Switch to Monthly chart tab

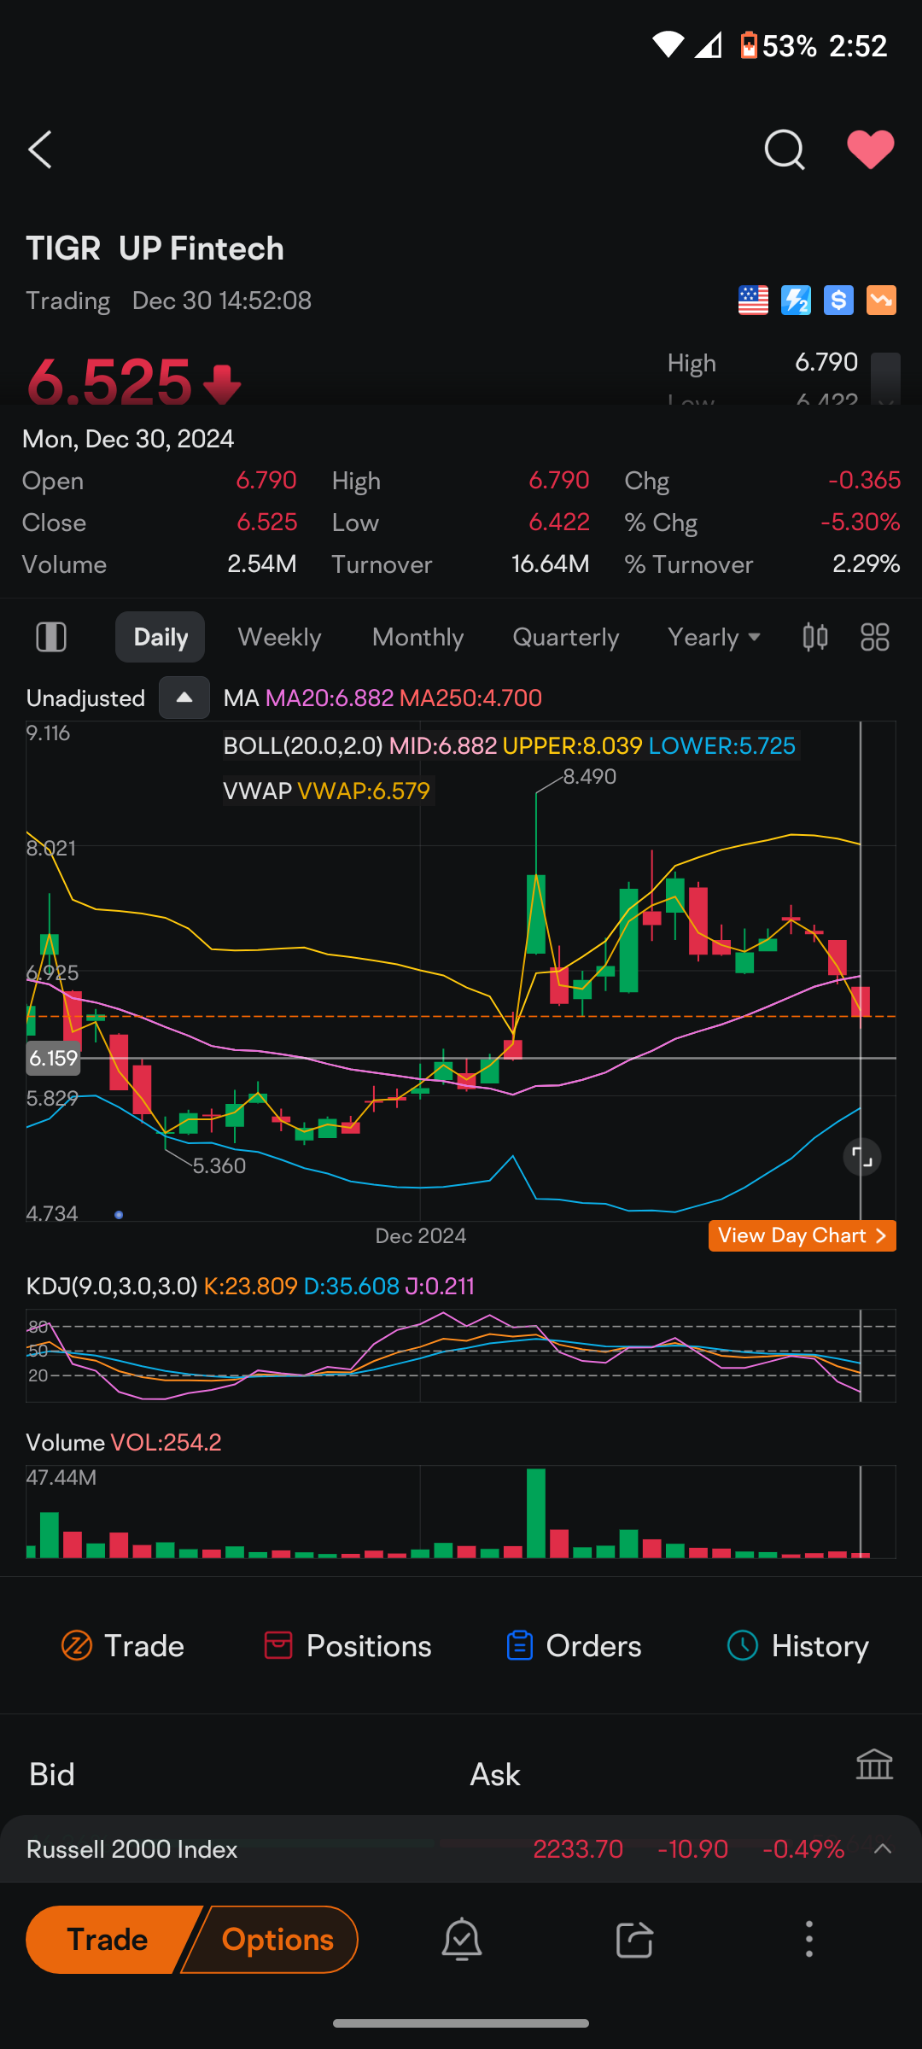tap(418, 637)
